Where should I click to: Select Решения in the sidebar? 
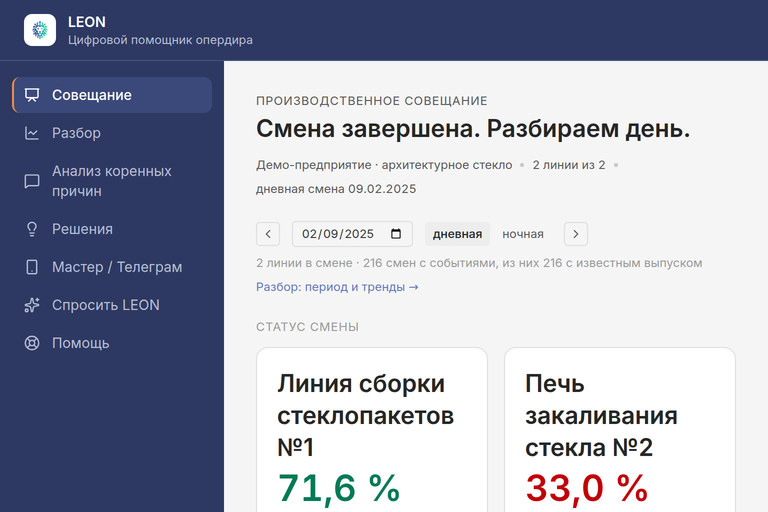click(x=112, y=229)
